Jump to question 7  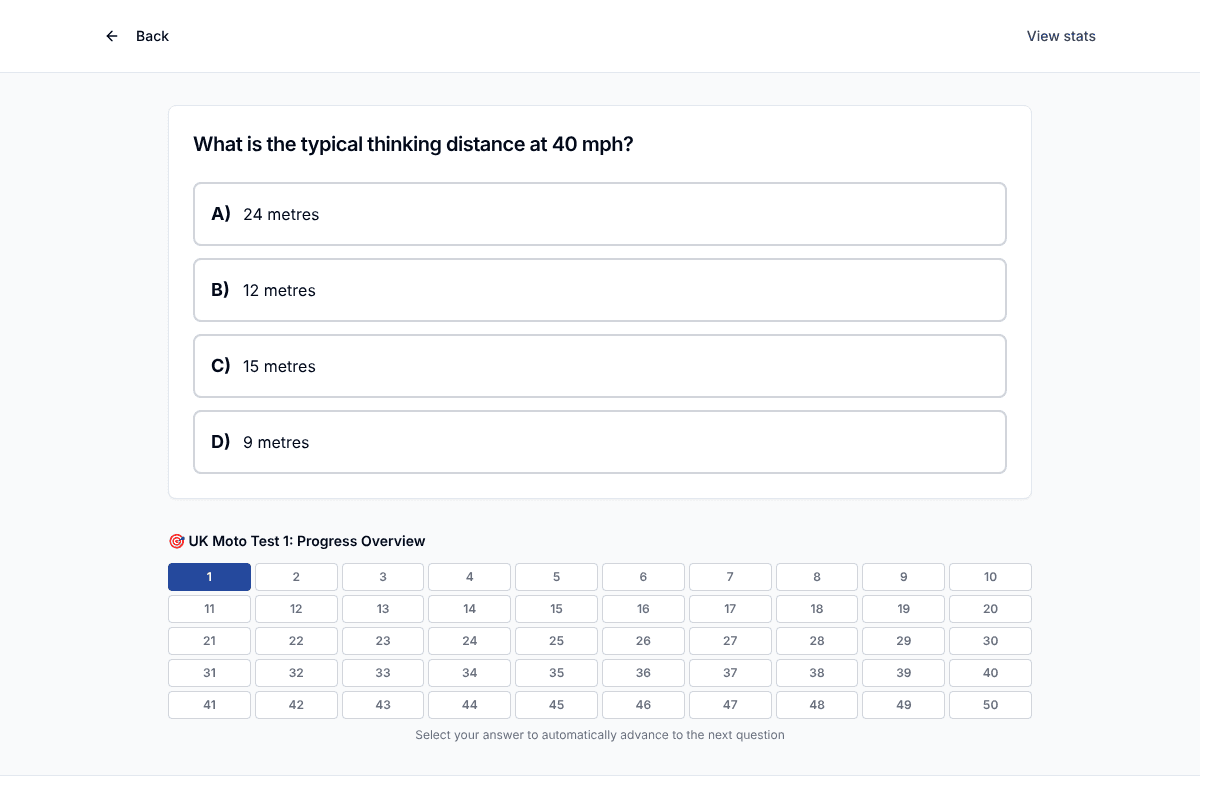tap(730, 577)
